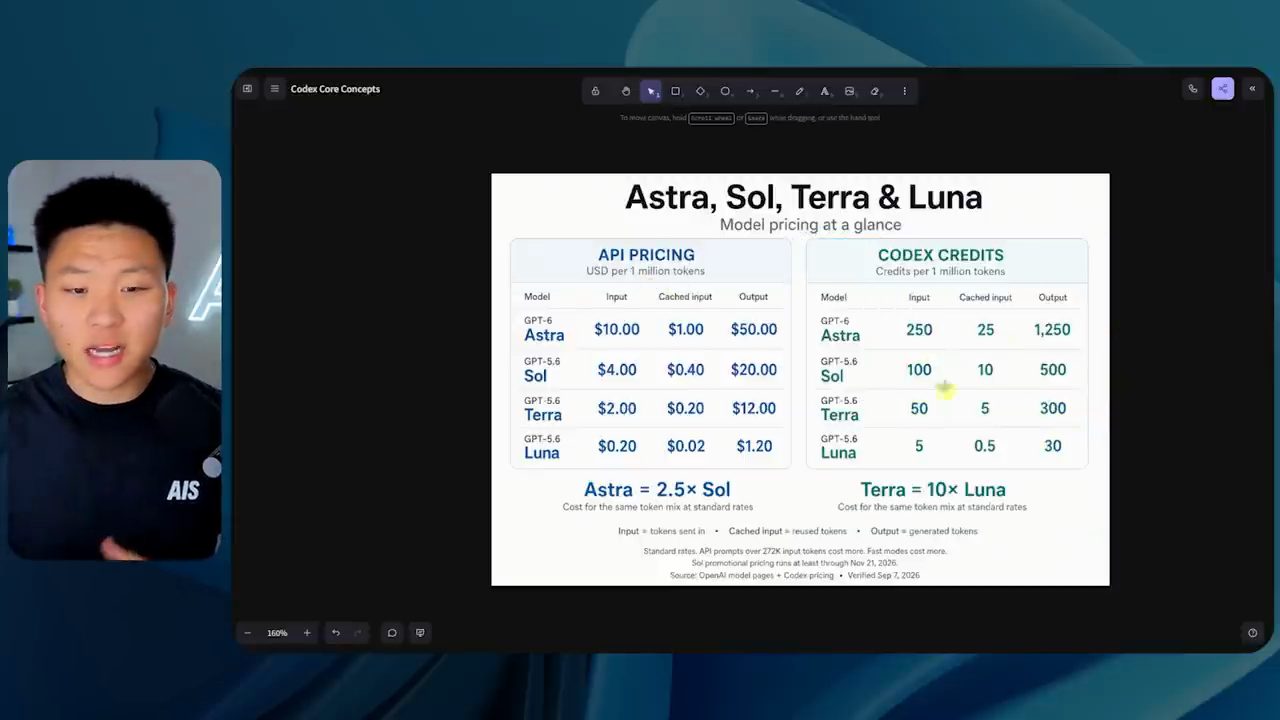Click the $50.00 Astra output price
This screenshot has height=720, width=1280.
pyautogui.click(x=754, y=329)
